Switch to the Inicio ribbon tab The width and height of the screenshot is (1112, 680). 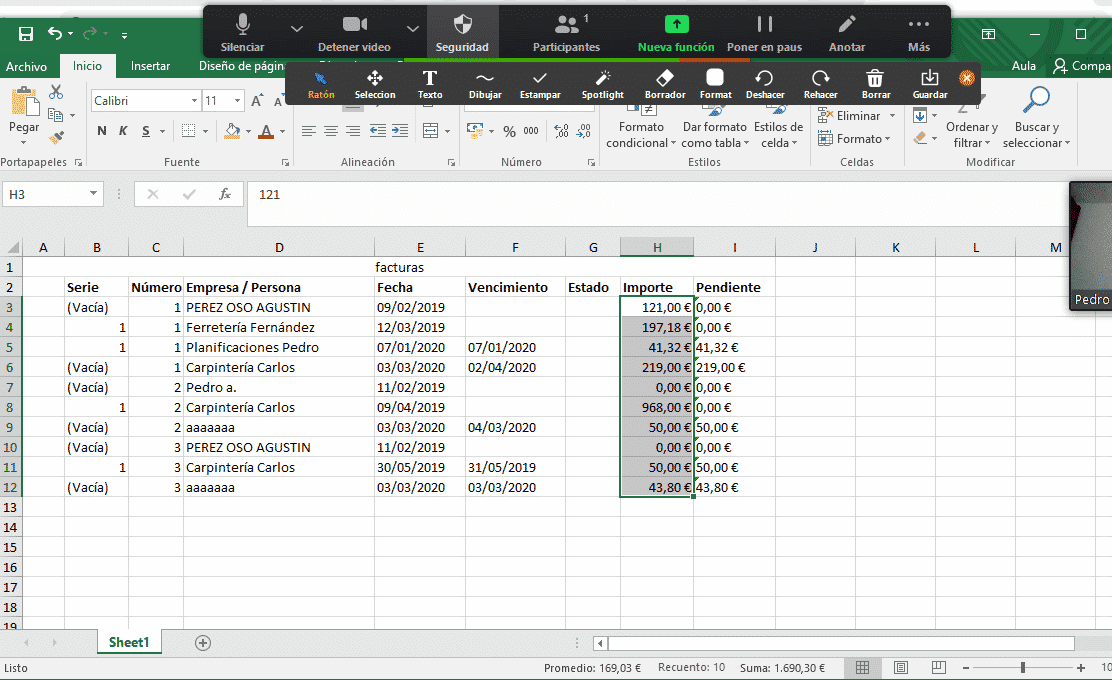(87, 66)
